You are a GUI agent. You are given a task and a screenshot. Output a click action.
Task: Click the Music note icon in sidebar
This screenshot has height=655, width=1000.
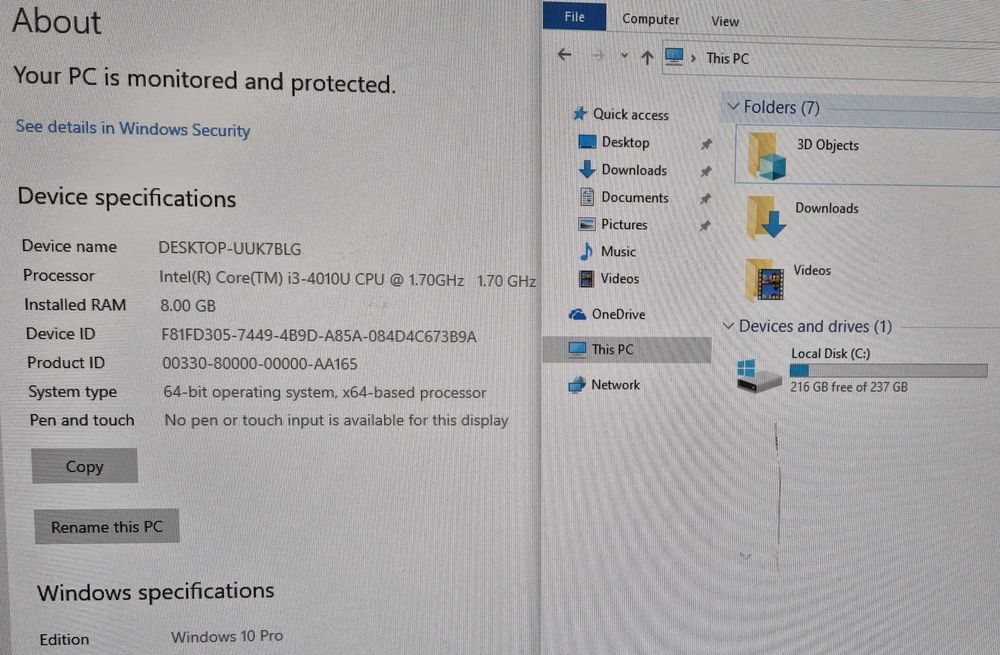[586, 251]
